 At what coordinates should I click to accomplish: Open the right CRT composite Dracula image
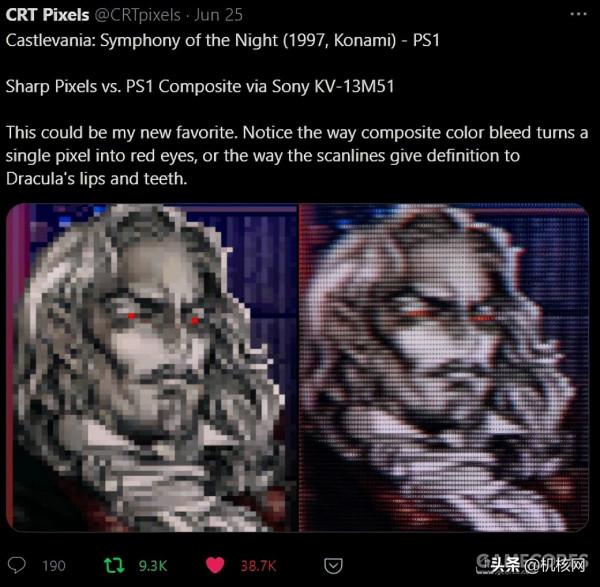444,367
